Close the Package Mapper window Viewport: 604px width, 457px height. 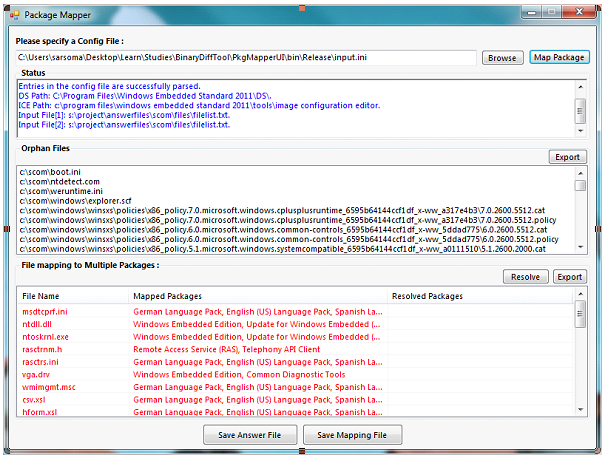click(x=579, y=12)
